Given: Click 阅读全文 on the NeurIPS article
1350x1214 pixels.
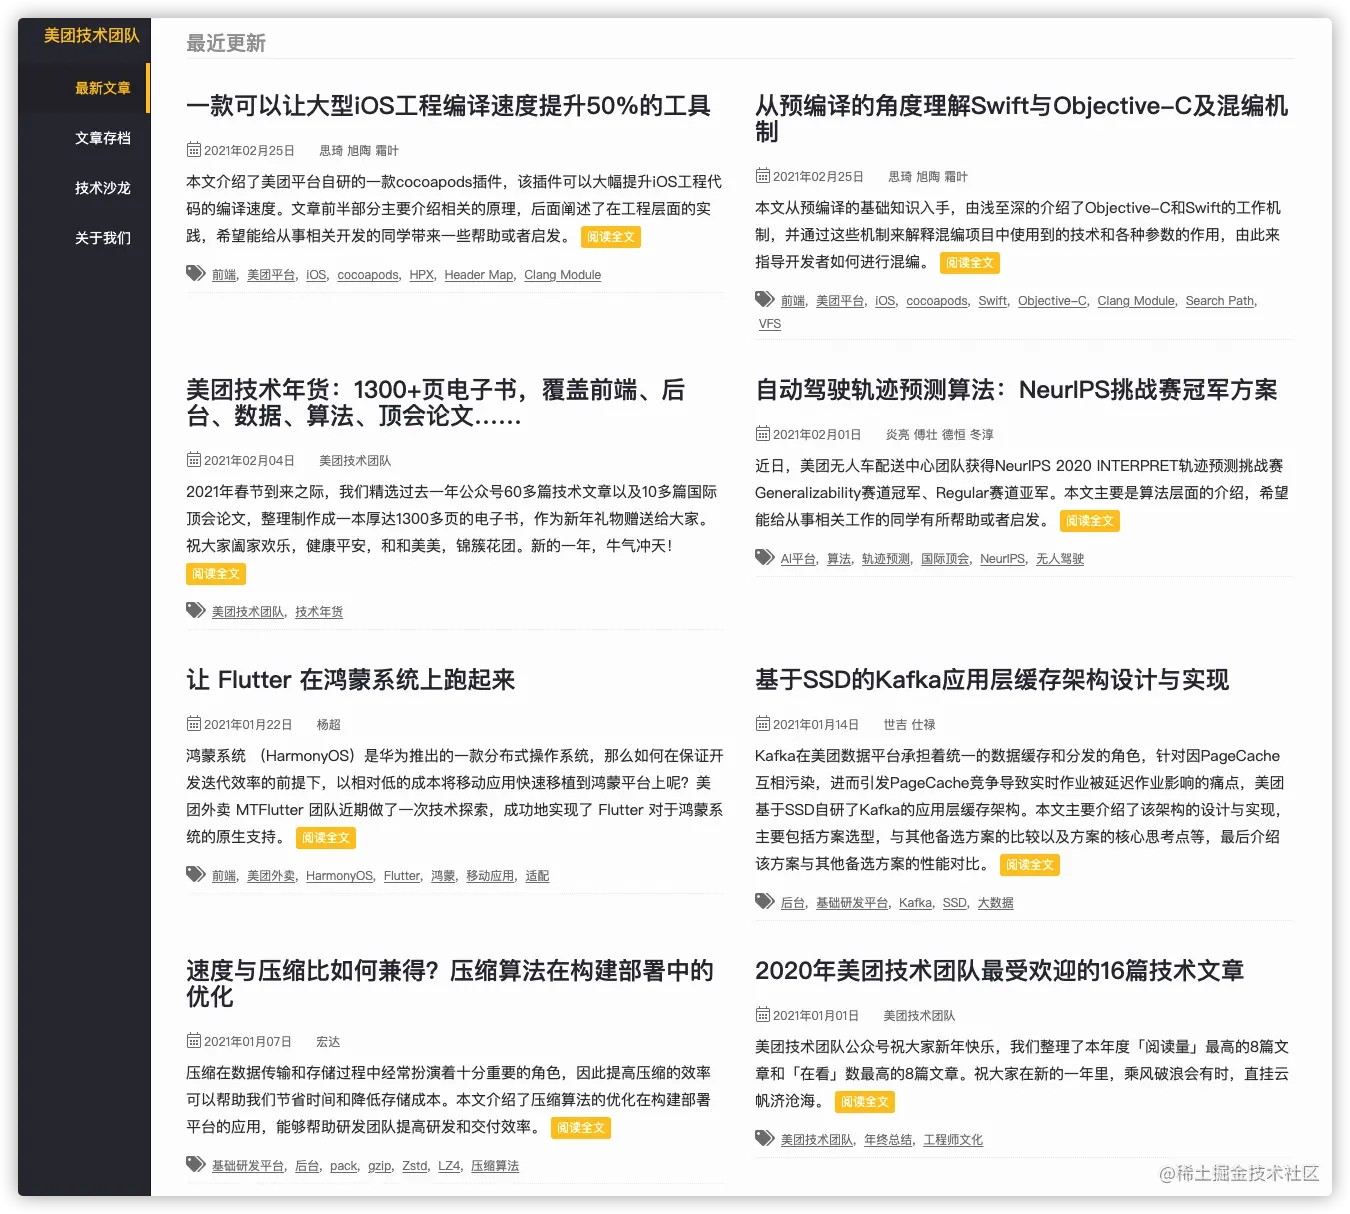Looking at the screenshot, I should (1089, 521).
